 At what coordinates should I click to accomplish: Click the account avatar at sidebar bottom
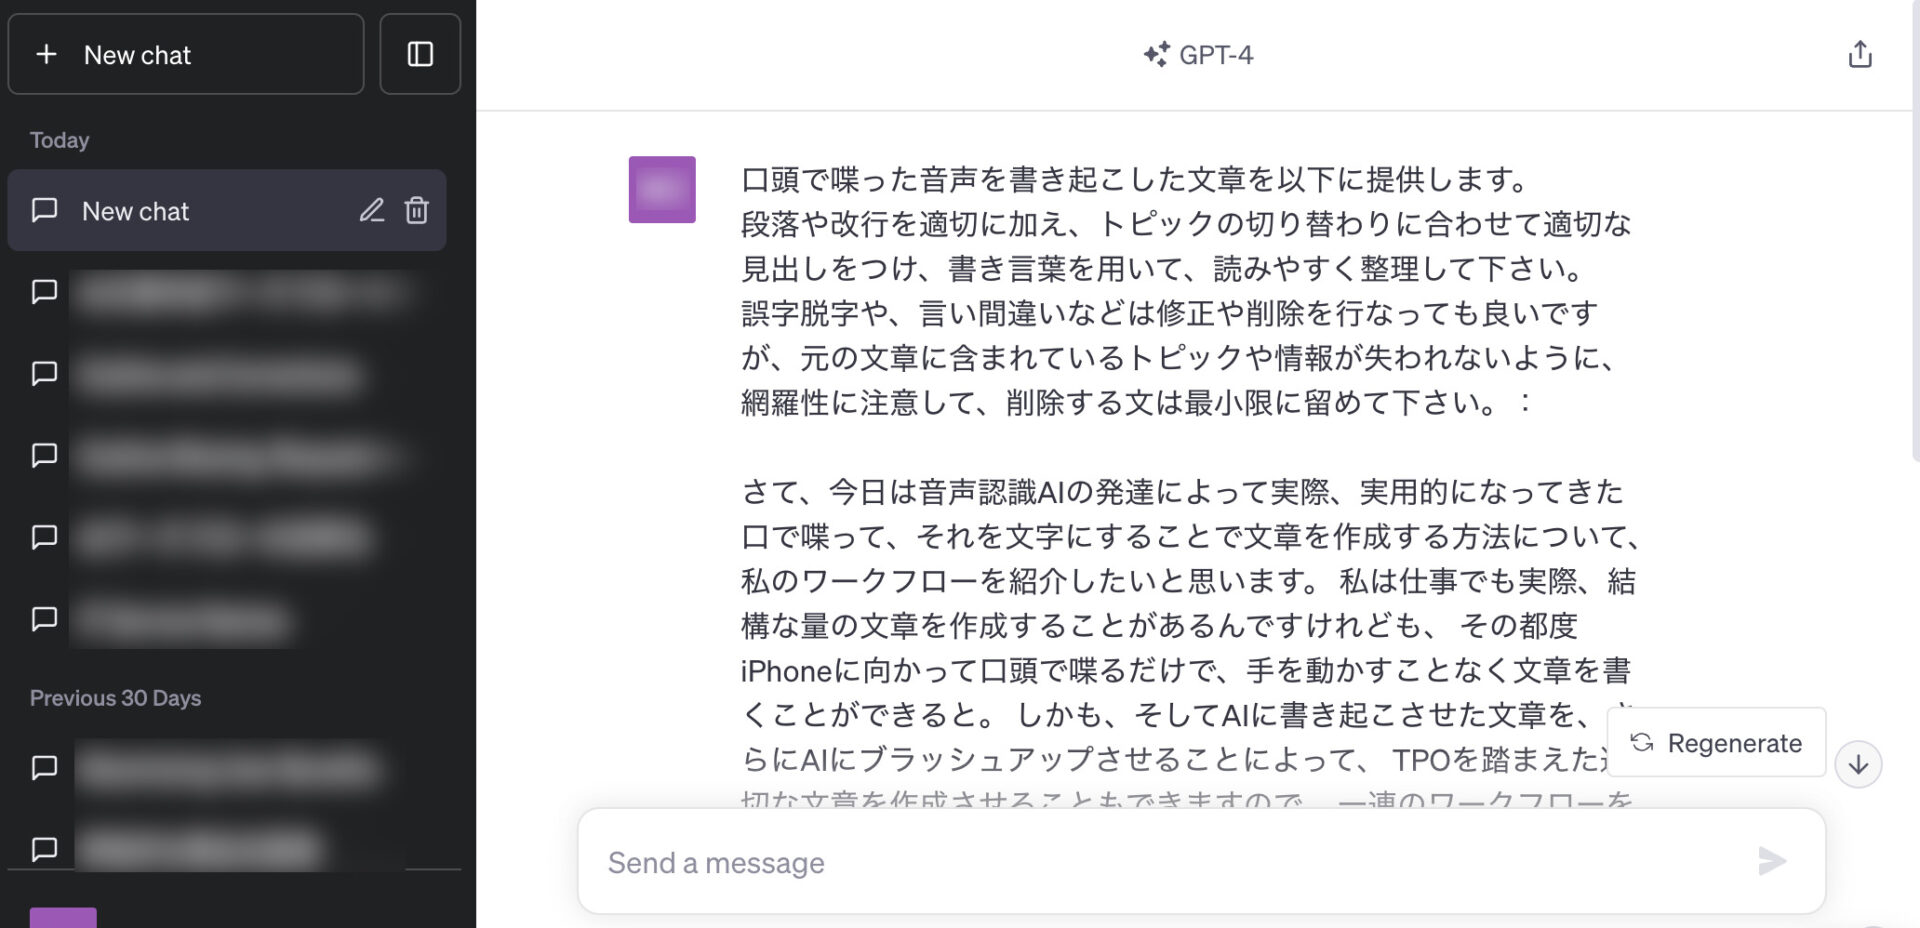(63, 918)
